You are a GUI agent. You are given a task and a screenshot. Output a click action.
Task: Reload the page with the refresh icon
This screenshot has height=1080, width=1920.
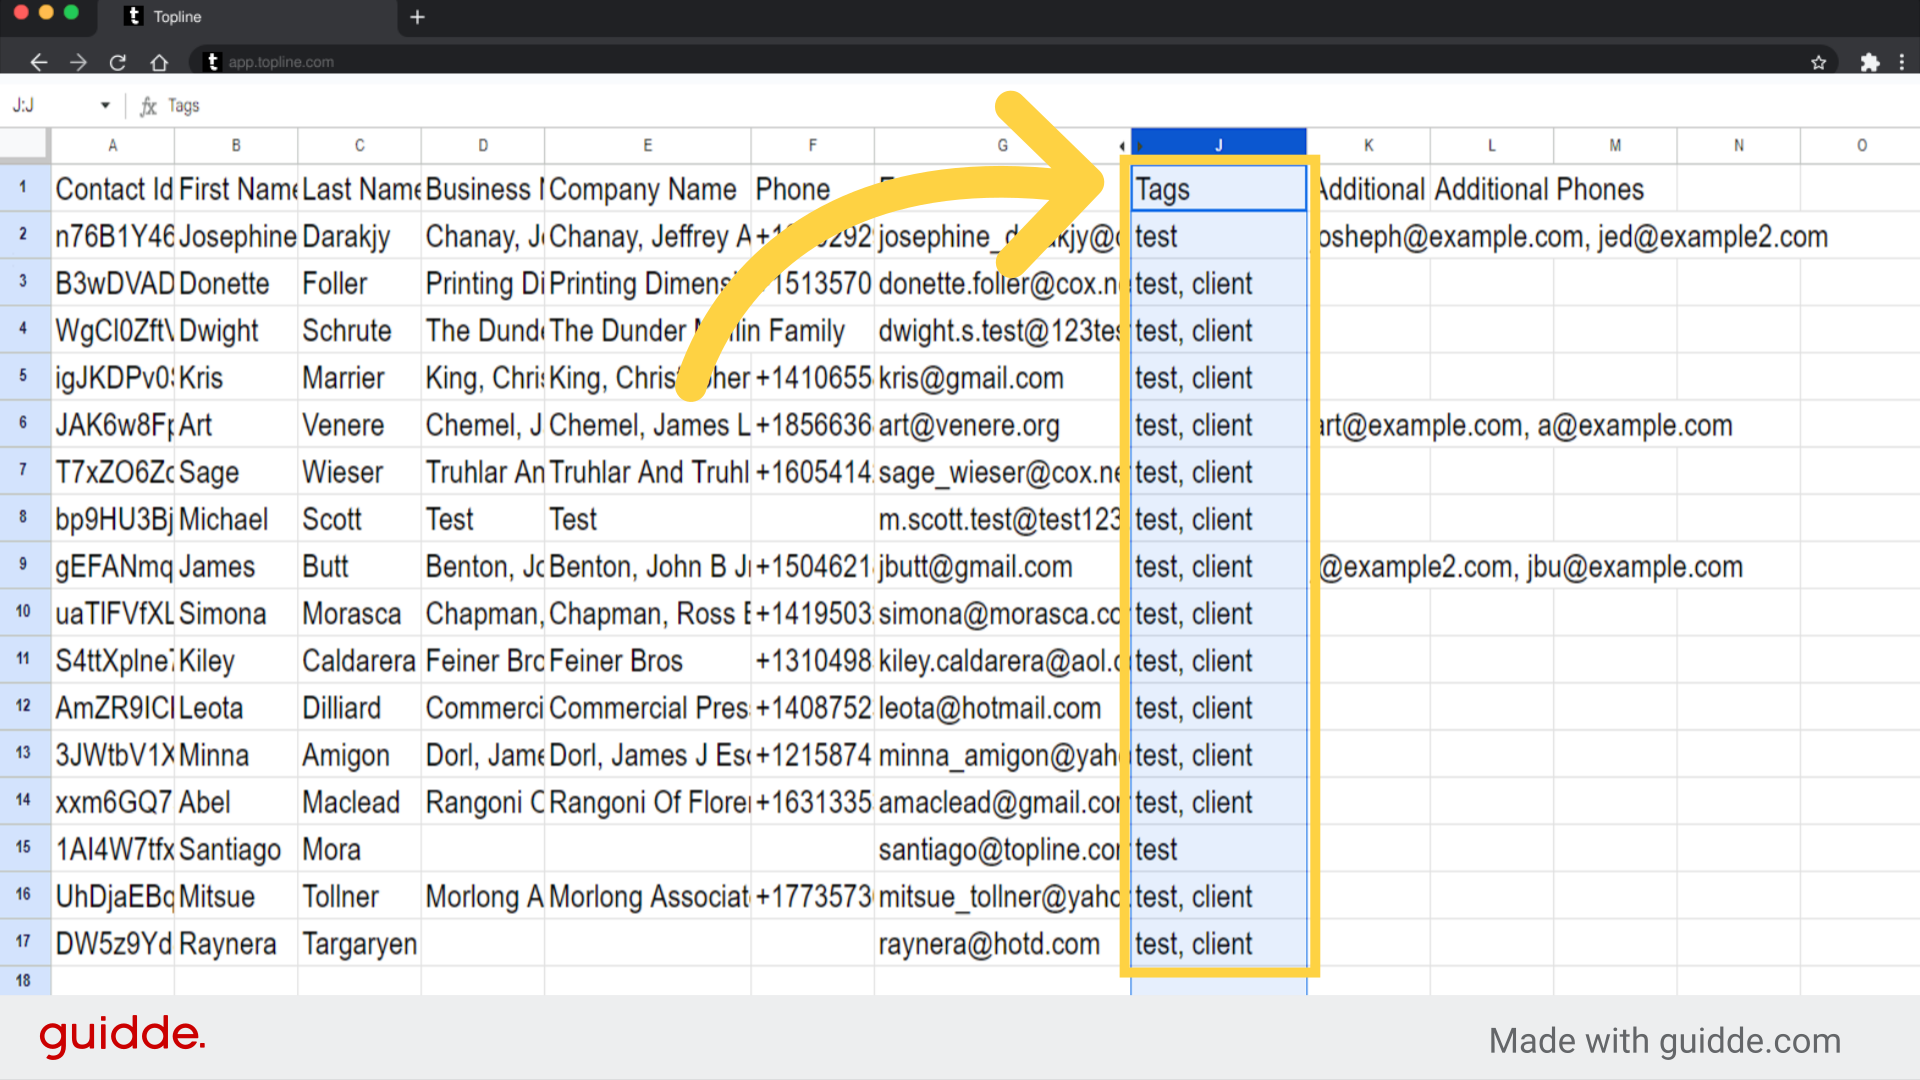[118, 62]
